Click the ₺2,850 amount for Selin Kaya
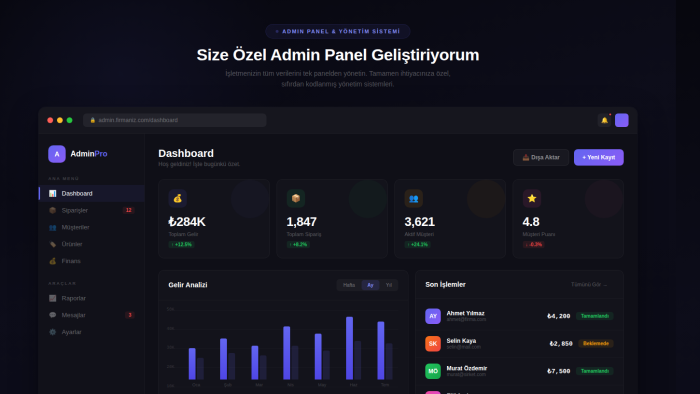Screen dimensions: 700x394 coord(561,344)
